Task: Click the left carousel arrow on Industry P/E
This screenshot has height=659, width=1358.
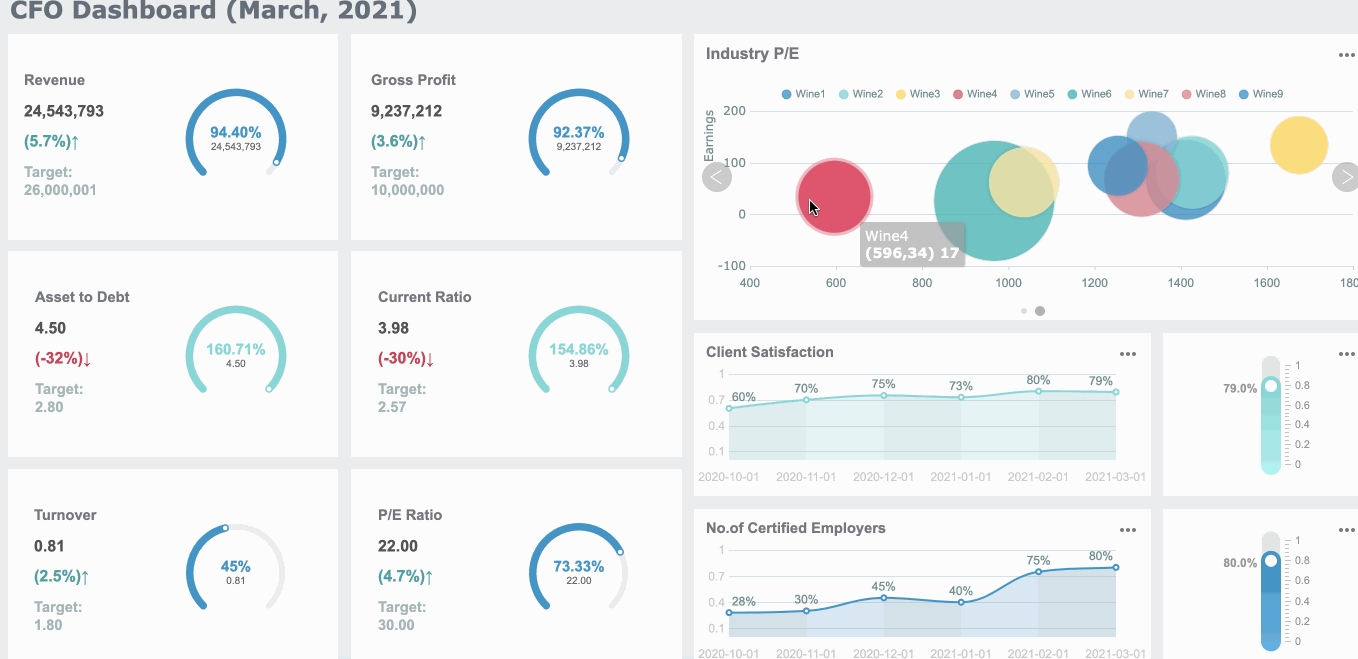Action: [x=717, y=176]
